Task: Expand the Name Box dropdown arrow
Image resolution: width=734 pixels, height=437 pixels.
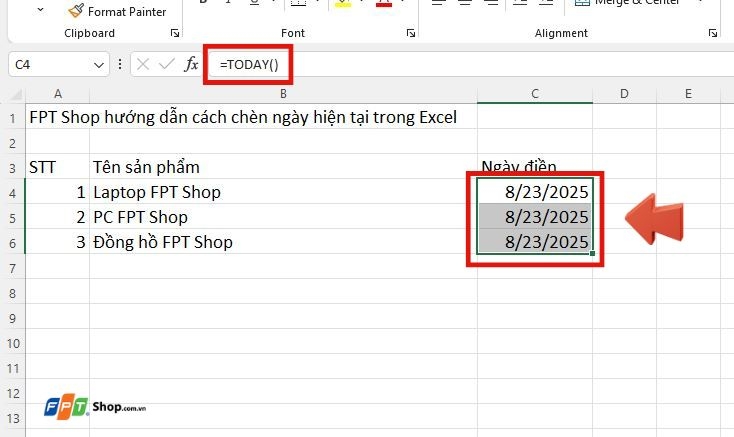Action: pyautogui.click(x=99, y=65)
